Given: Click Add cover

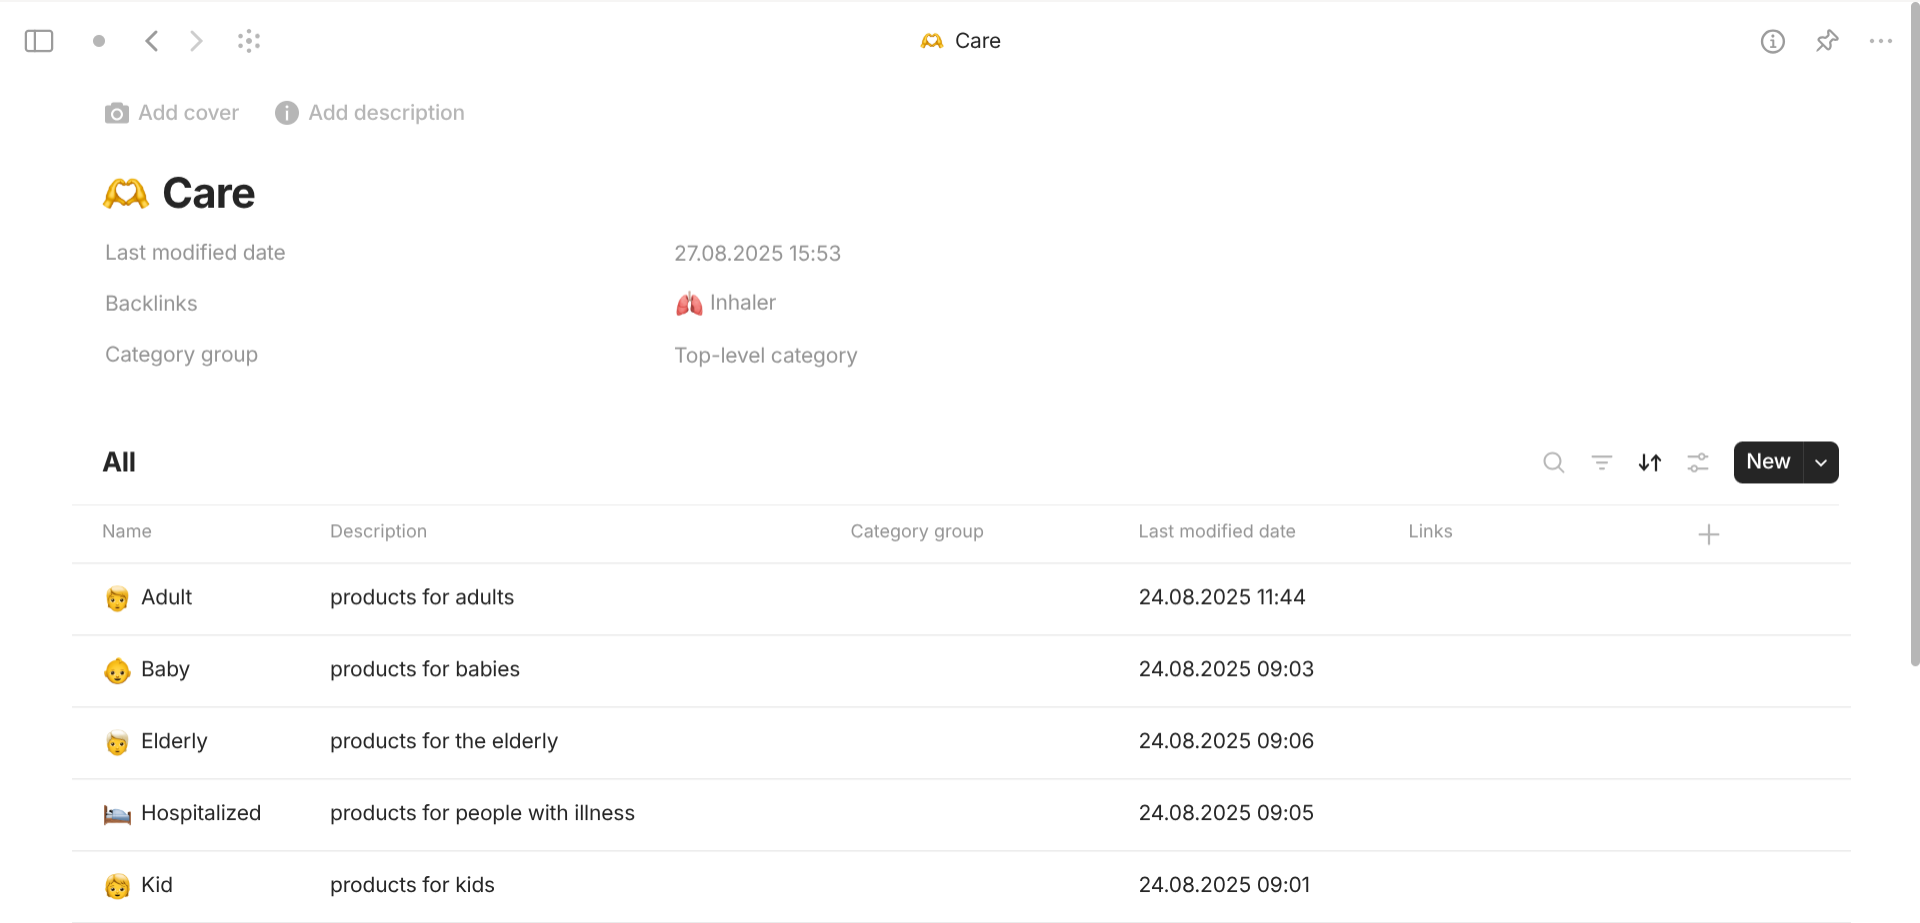Looking at the screenshot, I should (171, 113).
